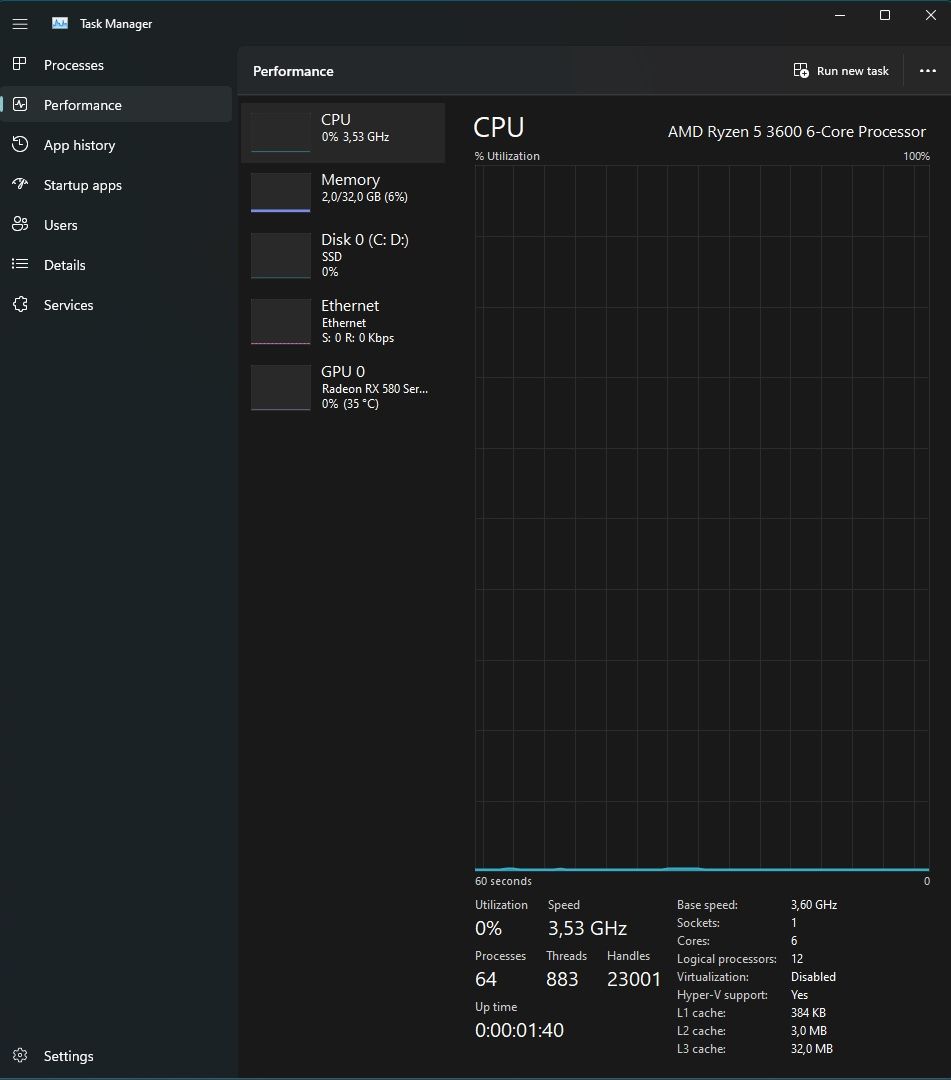Click the Startup apps gauge icon
This screenshot has height=1080, width=951.
click(20, 184)
